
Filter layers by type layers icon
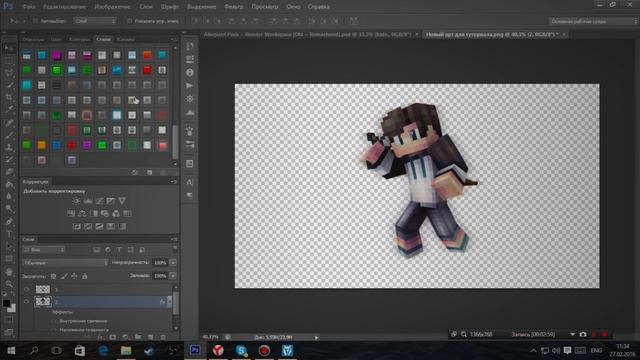[x=119, y=250]
